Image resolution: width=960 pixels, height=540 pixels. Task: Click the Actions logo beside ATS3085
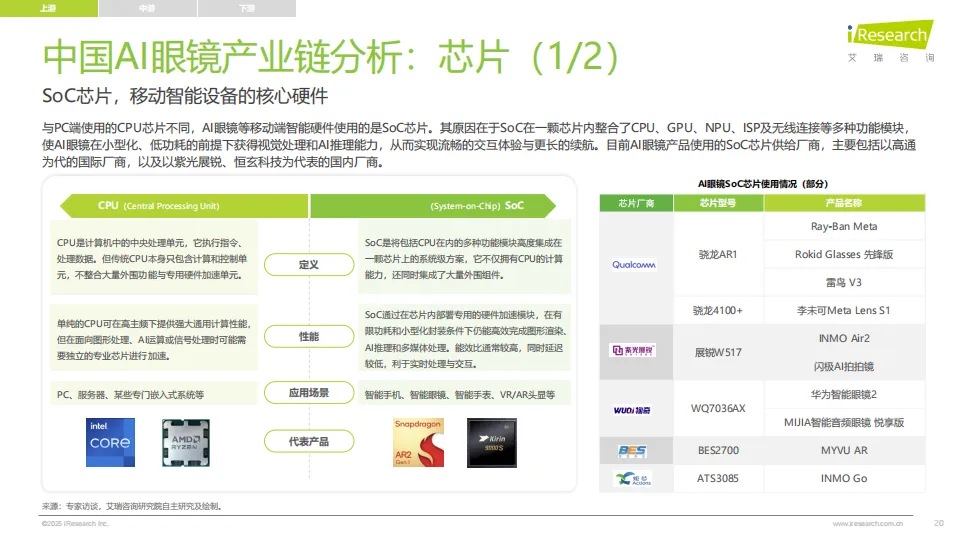[x=633, y=479]
